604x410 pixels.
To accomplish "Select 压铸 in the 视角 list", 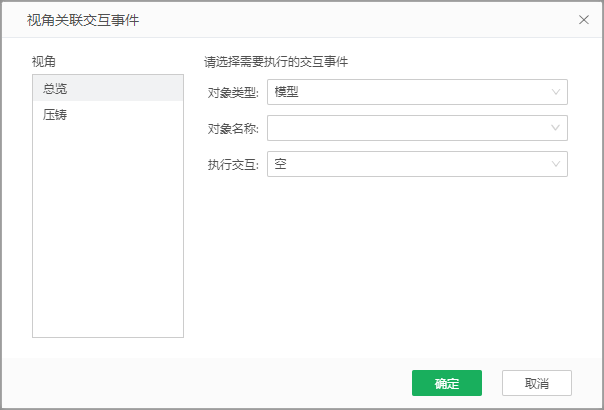I will [55, 115].
